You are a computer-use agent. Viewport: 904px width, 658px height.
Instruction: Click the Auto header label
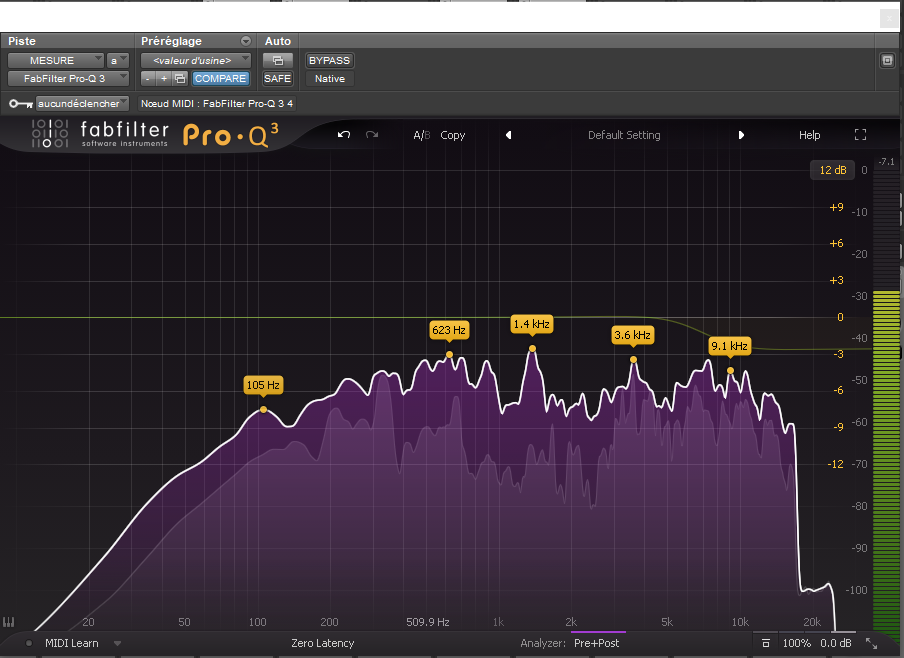pos(278,41)
